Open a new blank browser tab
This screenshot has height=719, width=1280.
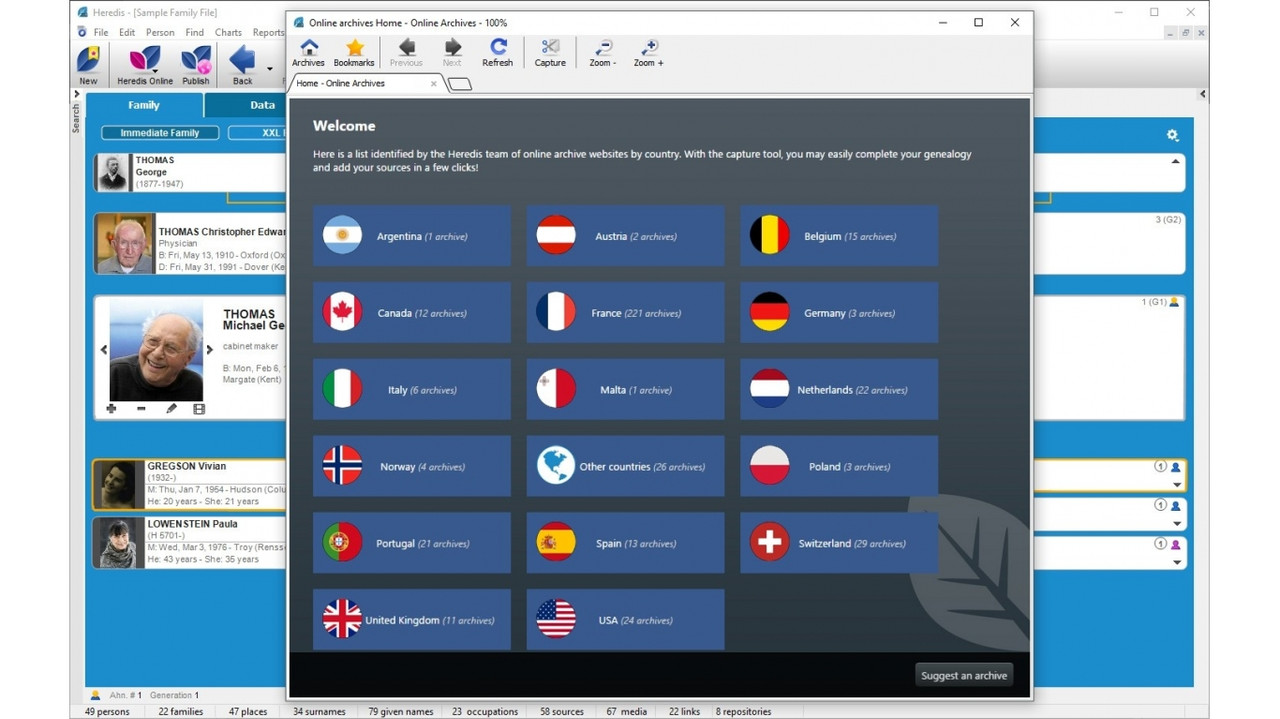click(459, 85)
